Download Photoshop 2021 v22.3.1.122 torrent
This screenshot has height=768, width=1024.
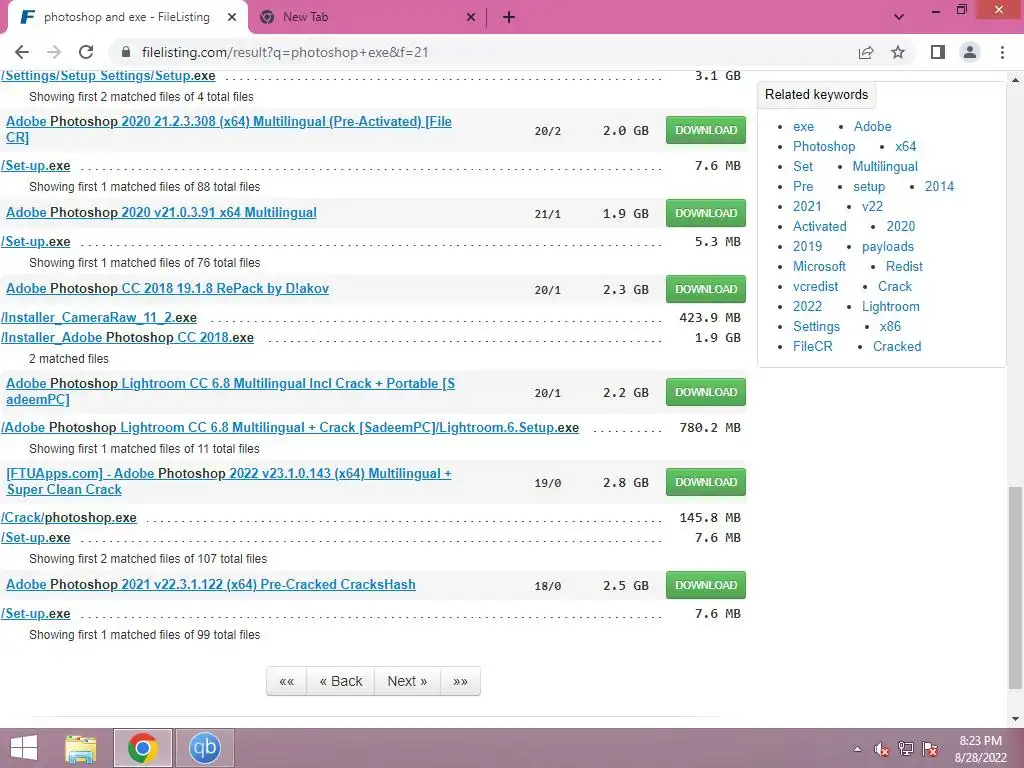tap(706, 585)
